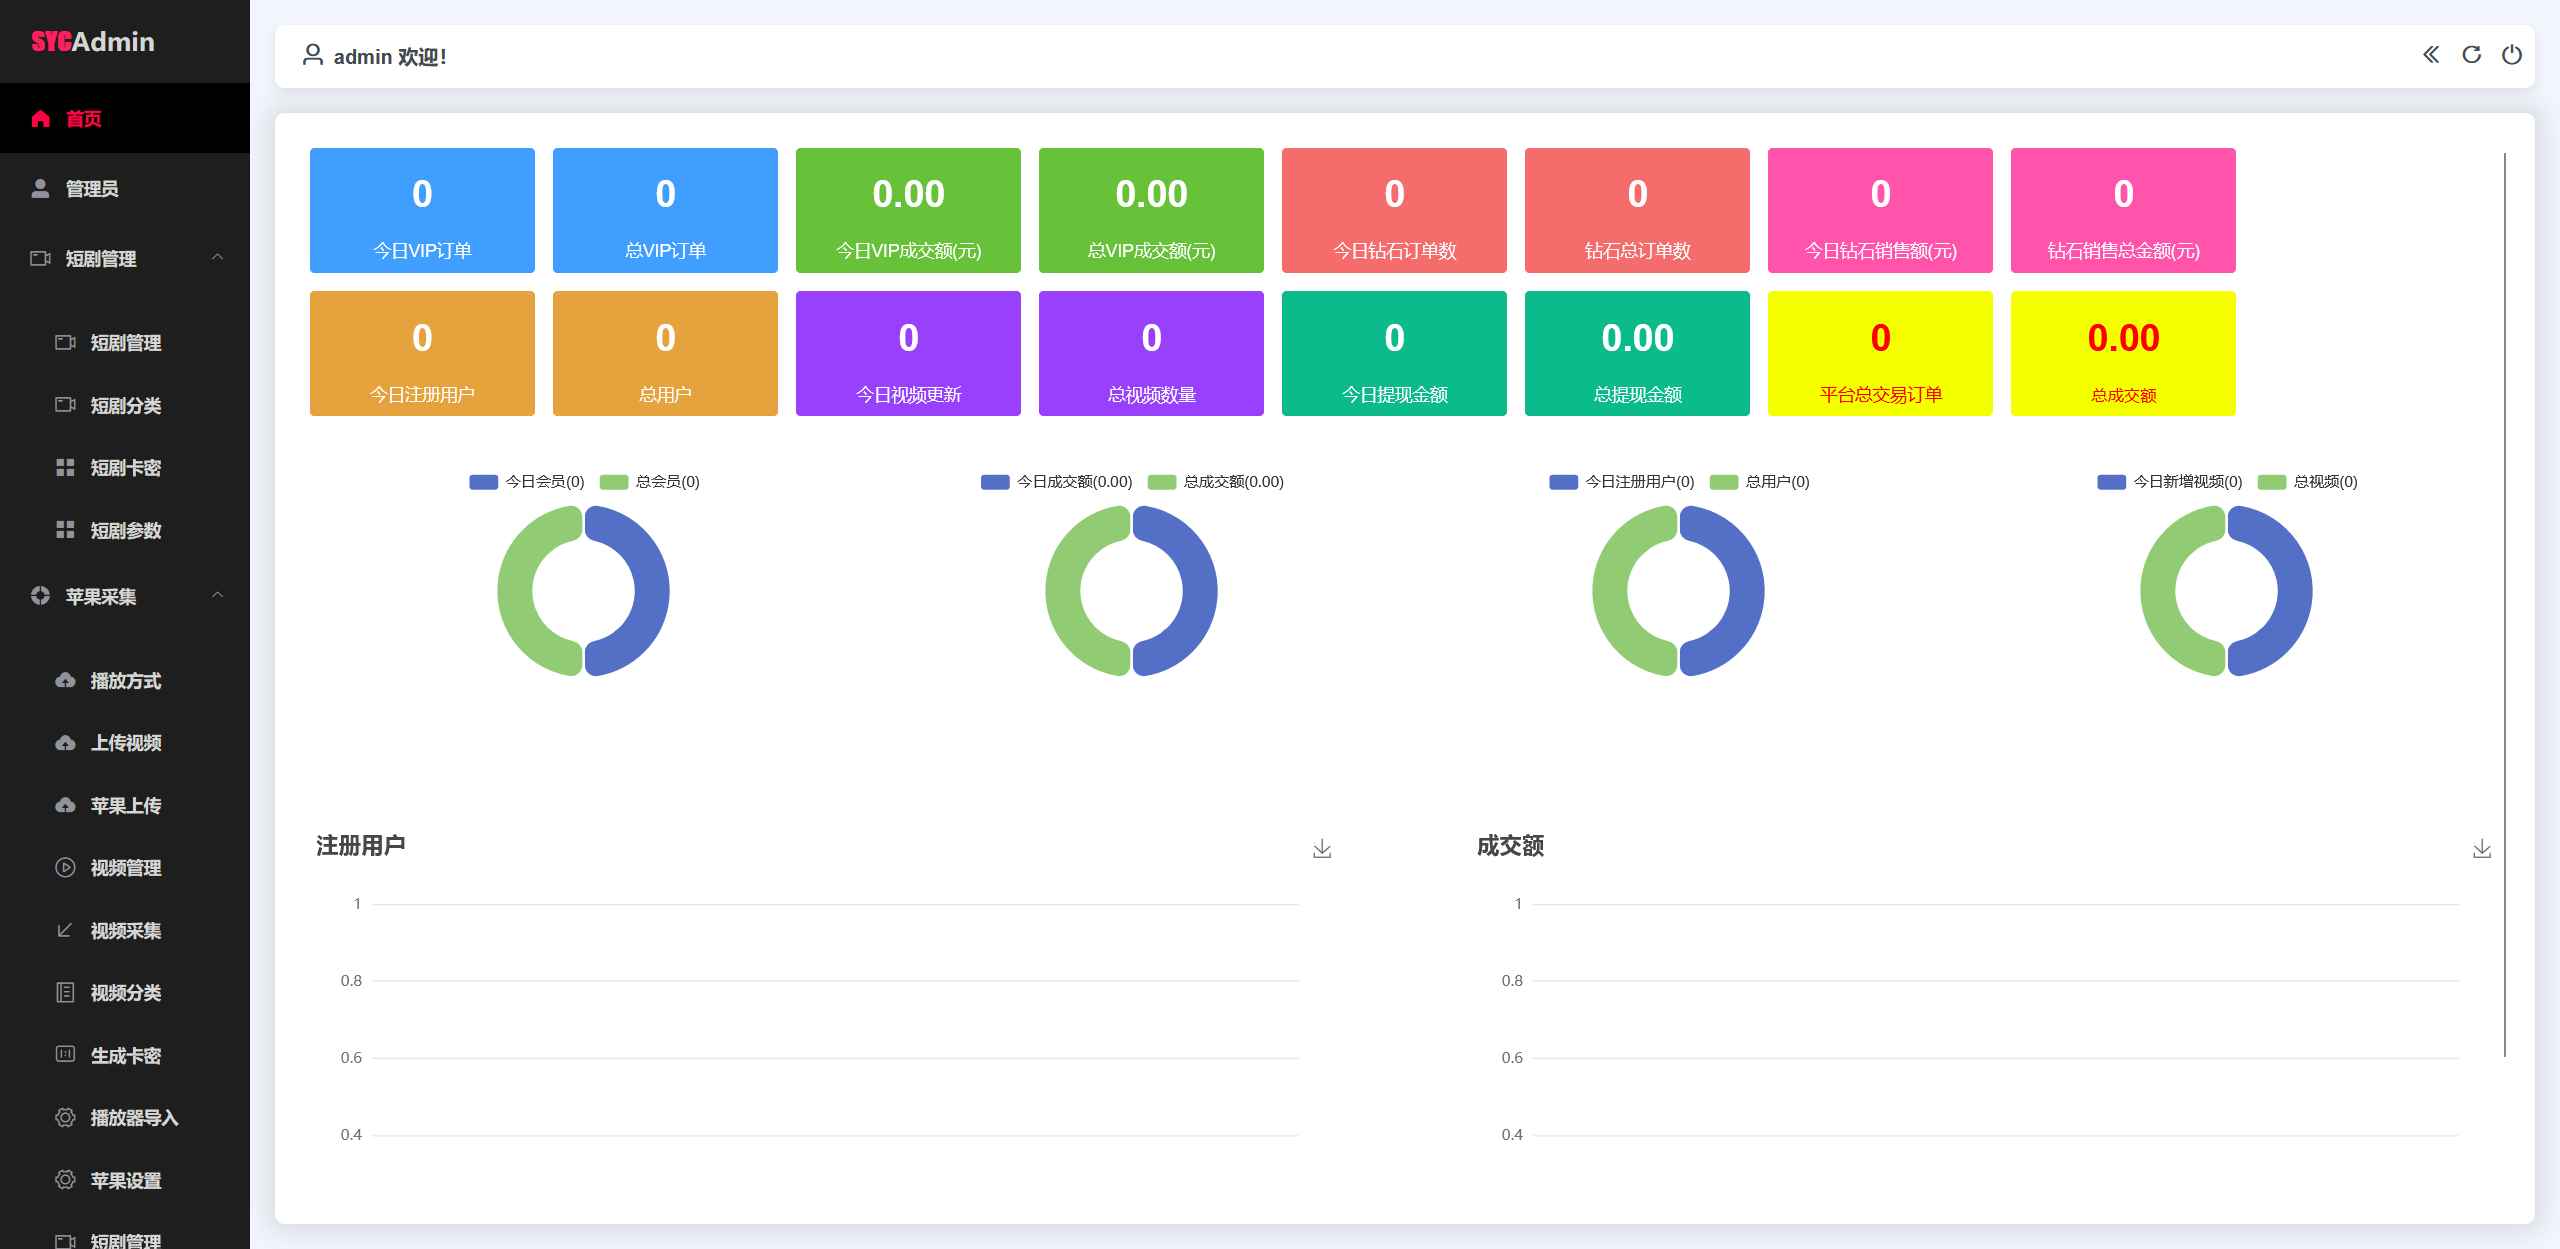
Task: Download the 成交额 chart image
Action: (x=2481, y=849)
